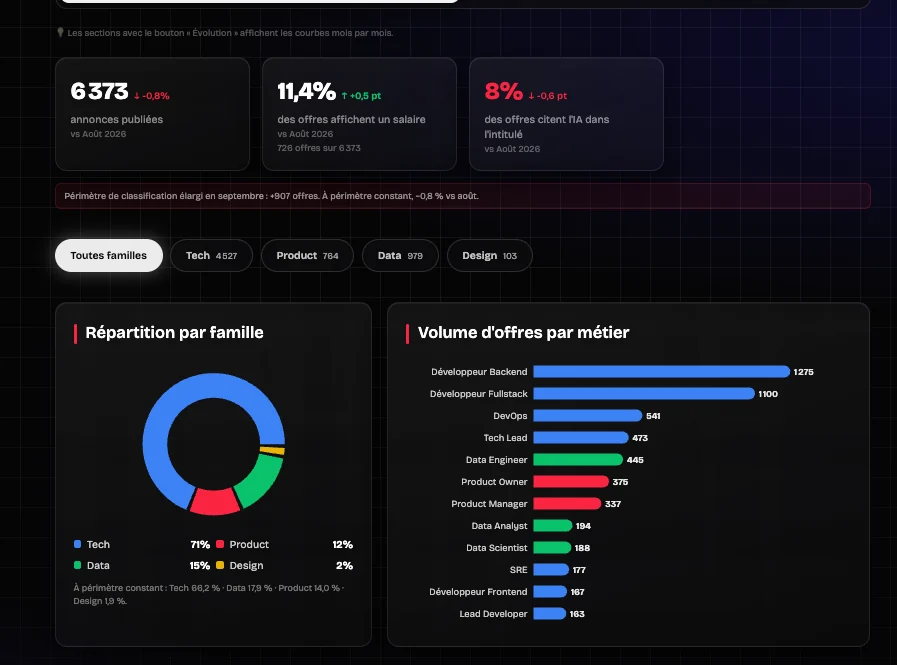Viewport: 897px width, 665px height.
Task: Select the Toutes familles filter tab
Action: (109, 255)
